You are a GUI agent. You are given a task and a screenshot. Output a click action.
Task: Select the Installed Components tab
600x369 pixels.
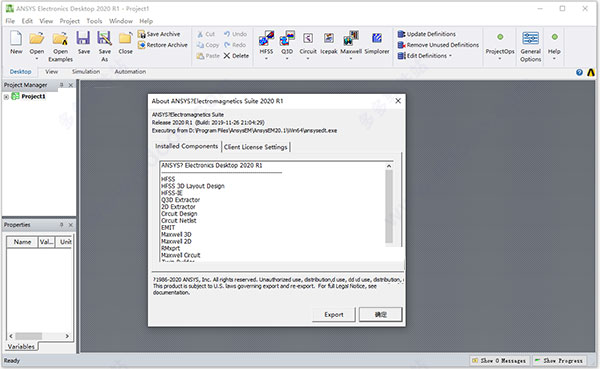pos(186,146)
